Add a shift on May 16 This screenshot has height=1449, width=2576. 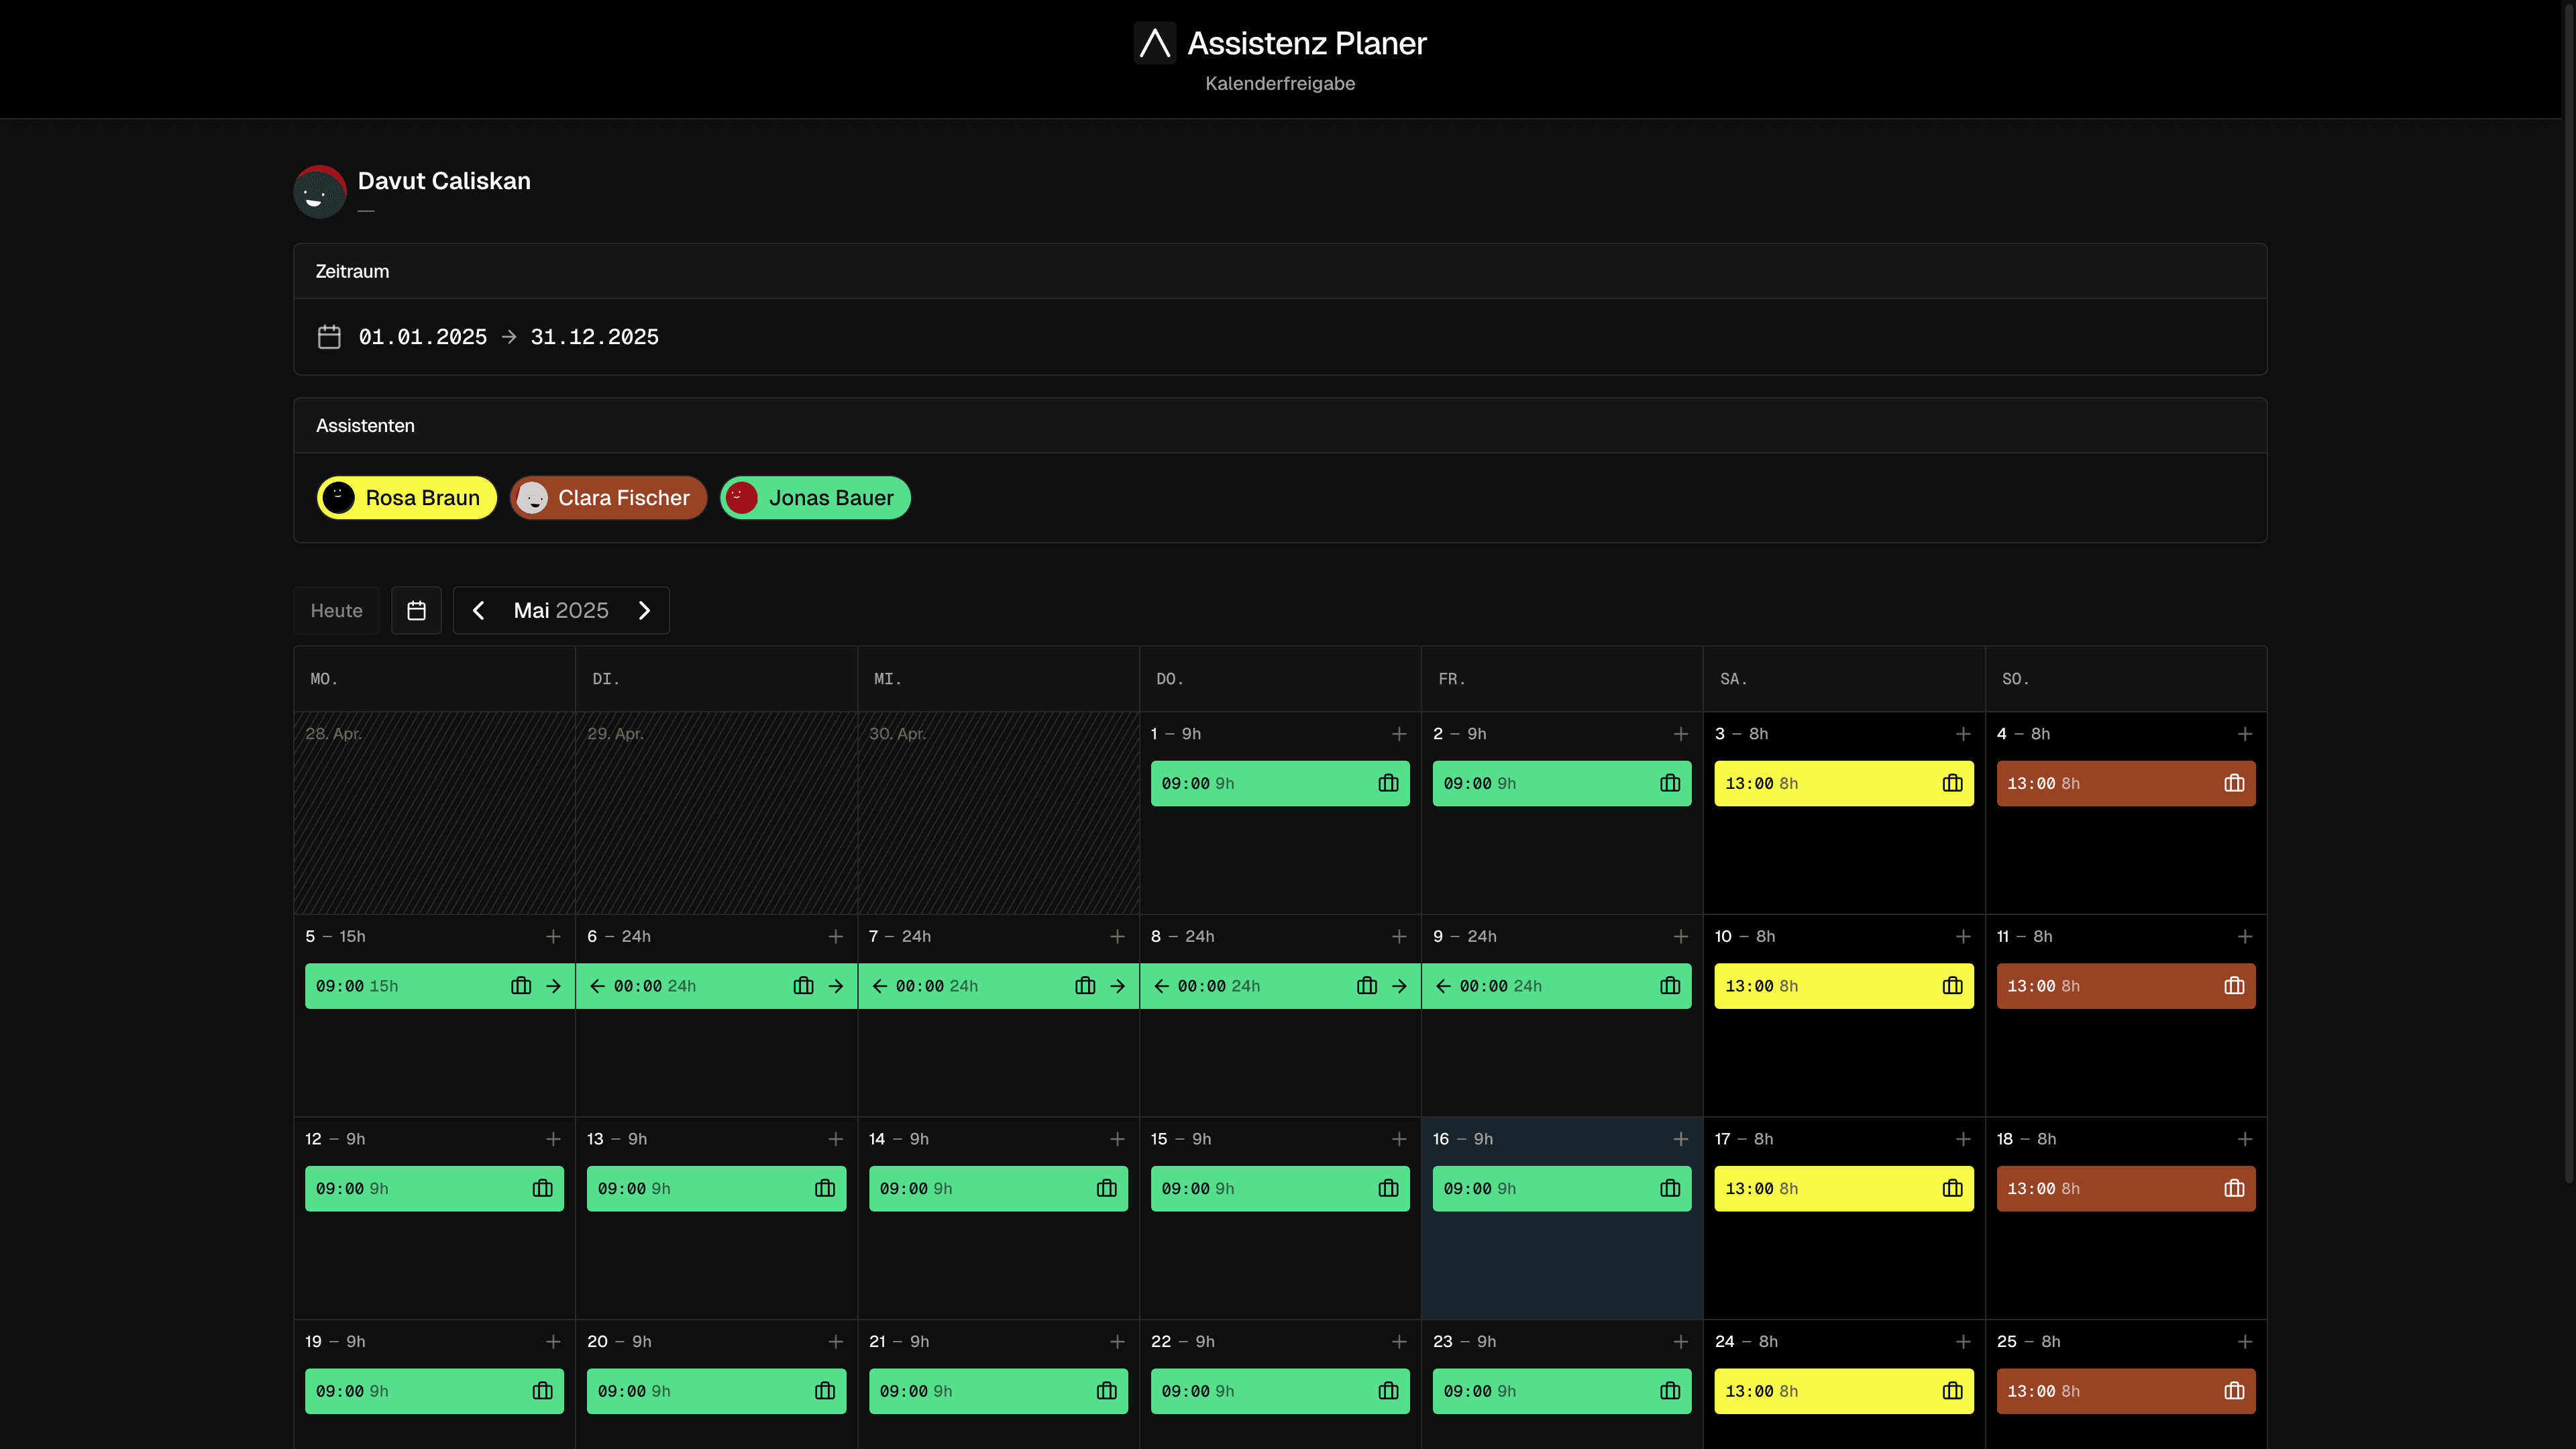click(1681, 1139)
